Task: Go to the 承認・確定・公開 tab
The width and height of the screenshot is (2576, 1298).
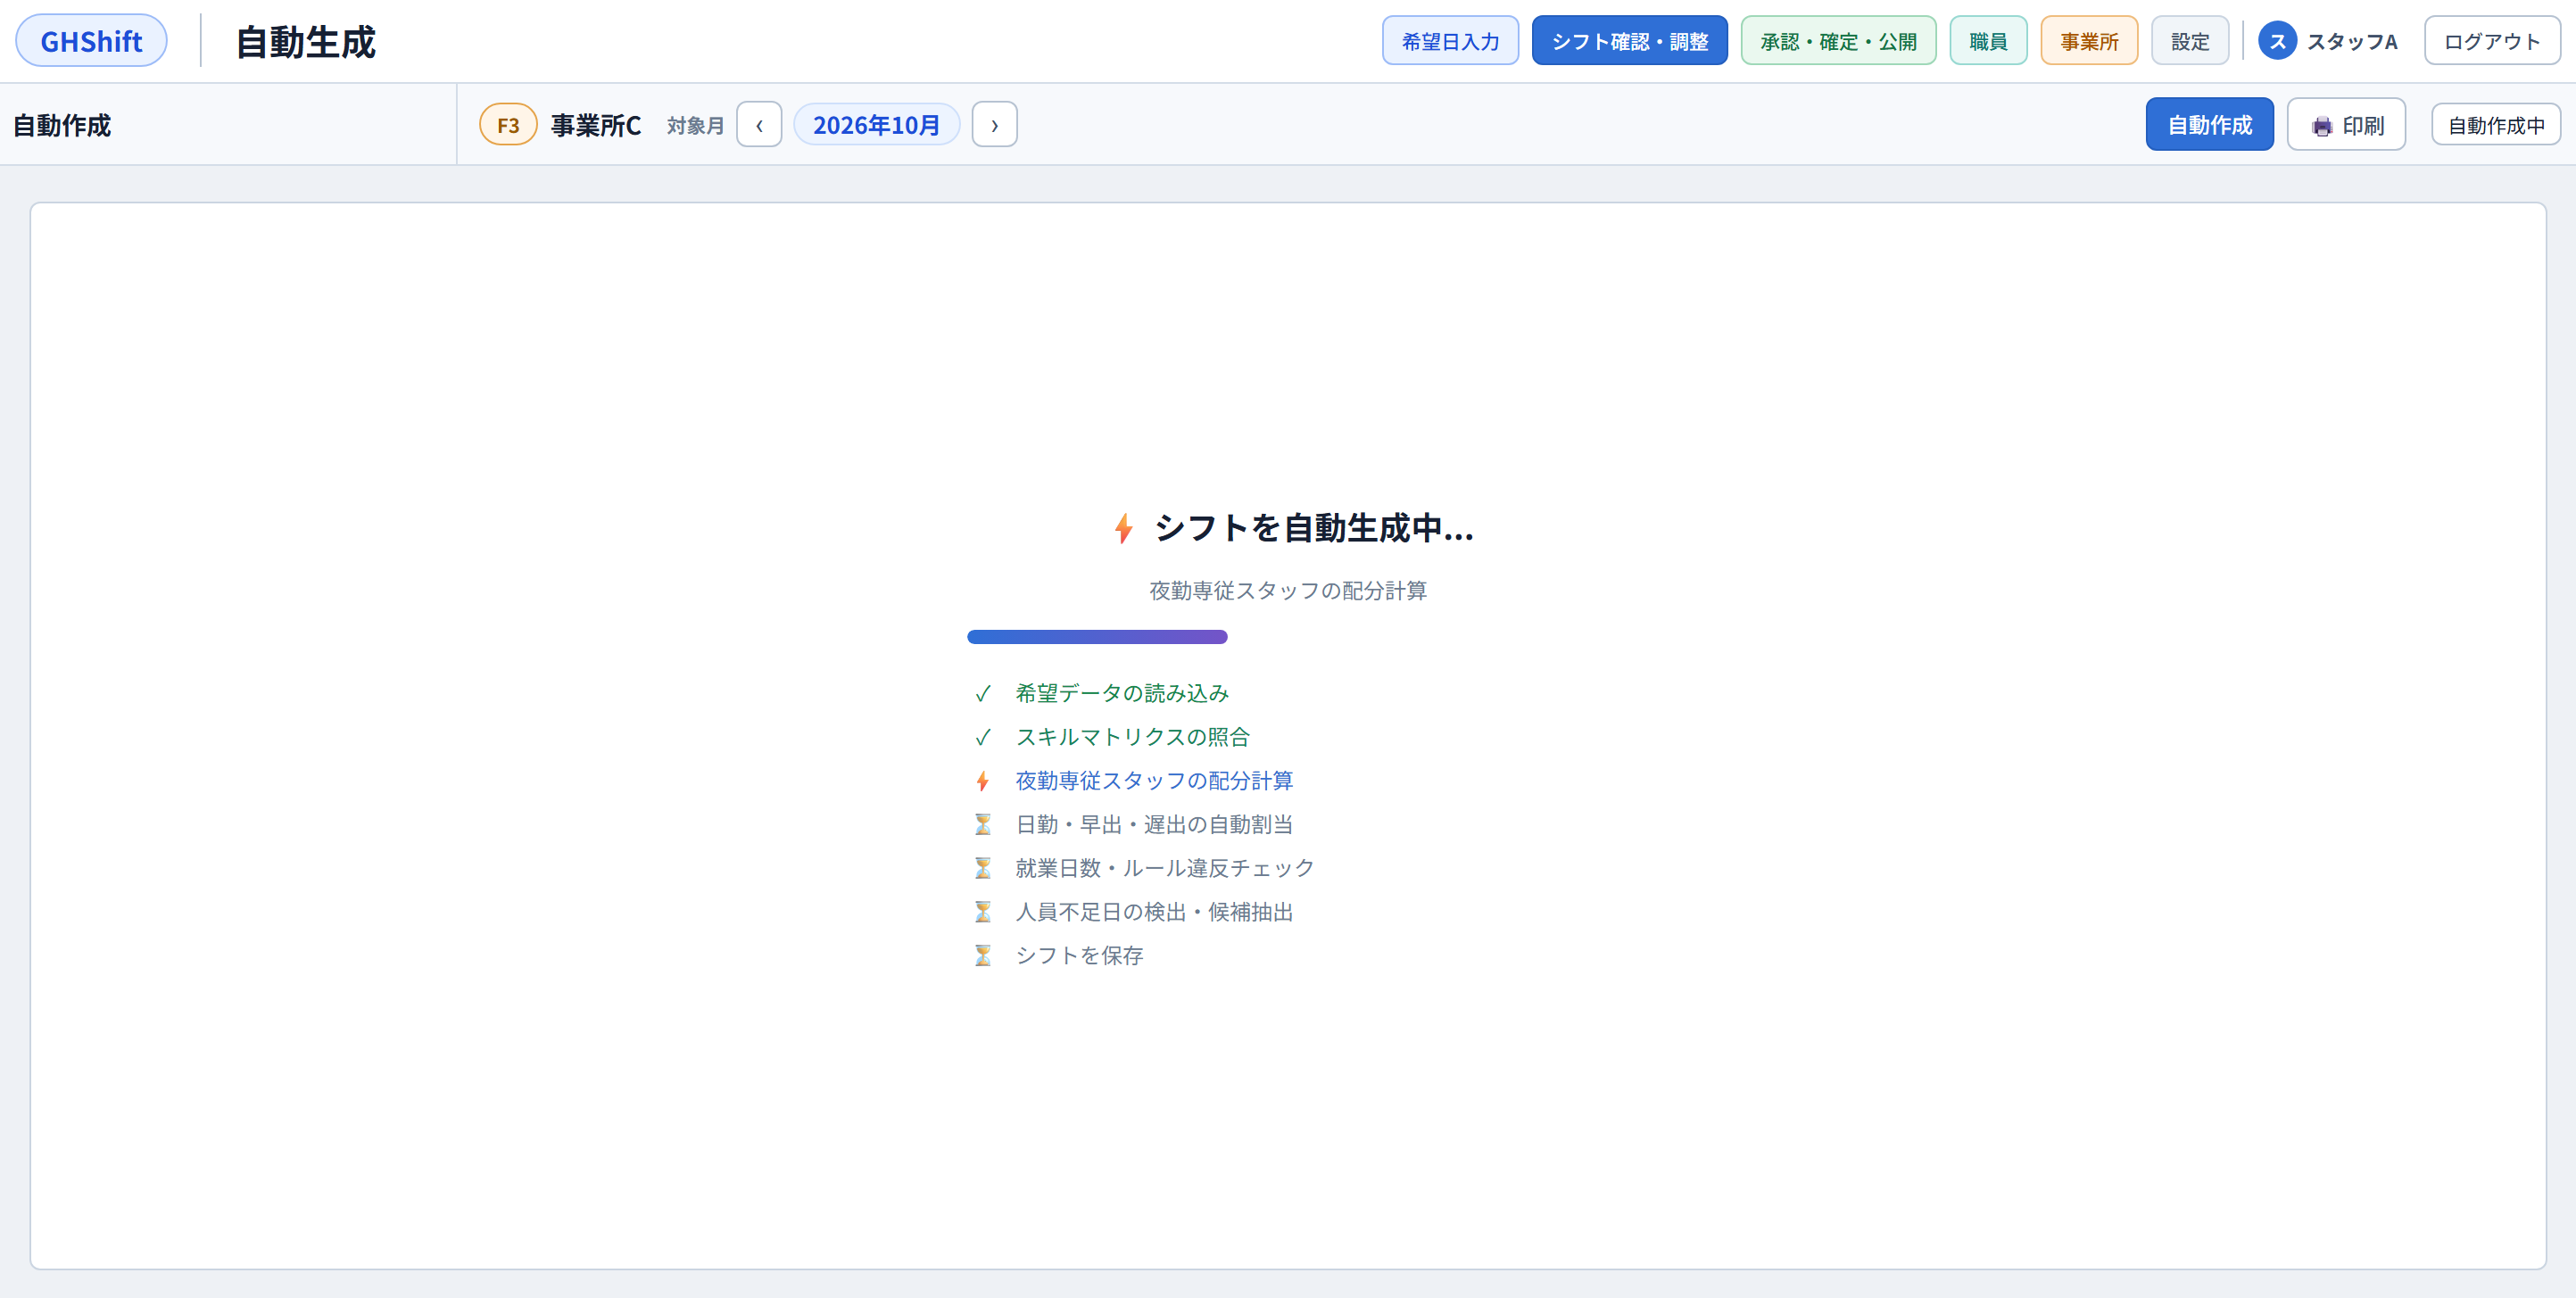Action: click(1838, 41)
